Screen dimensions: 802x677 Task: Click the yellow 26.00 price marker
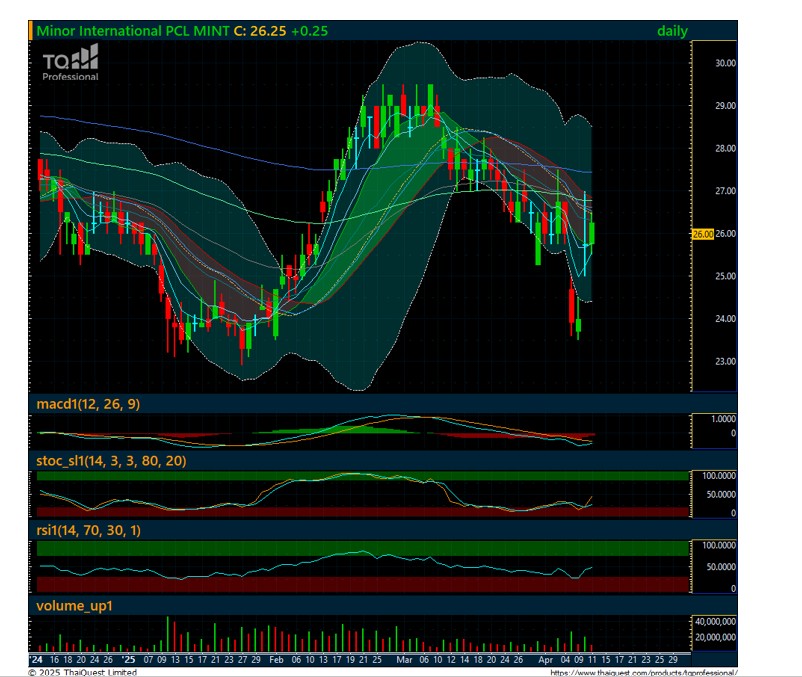point(703,234)
